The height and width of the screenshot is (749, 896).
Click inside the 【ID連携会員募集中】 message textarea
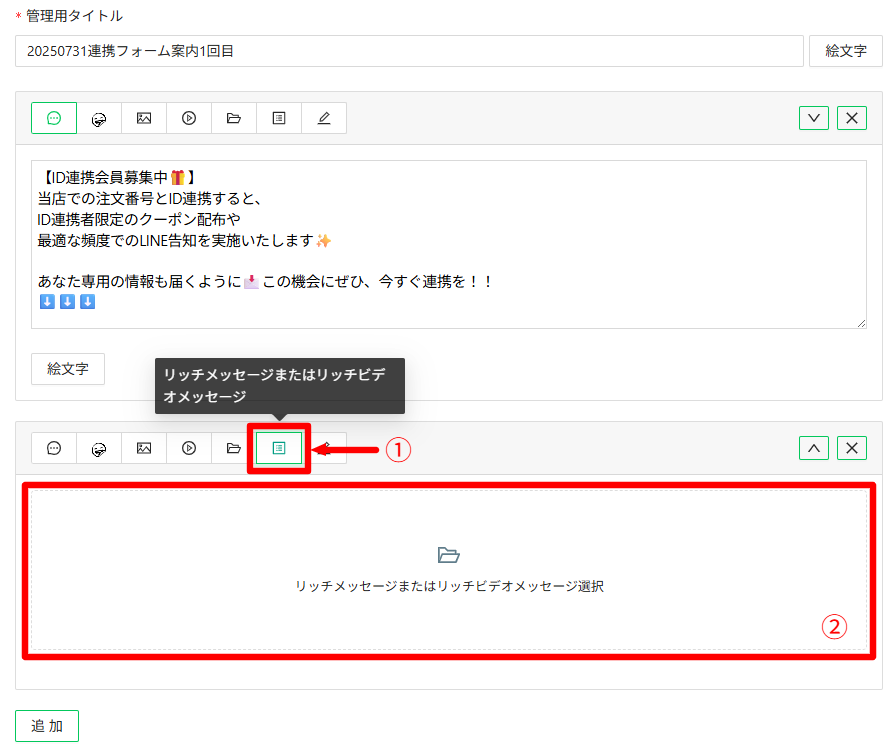coord(449,245)
